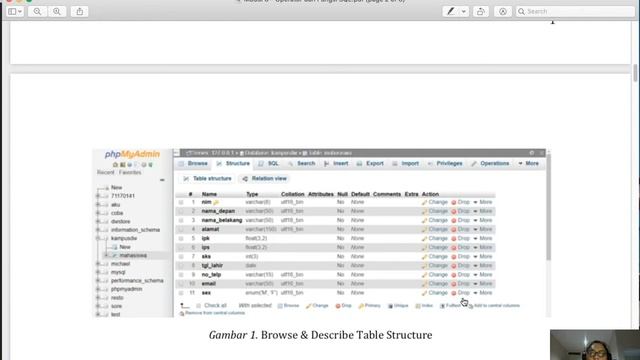Click the zoom out magnifier in Preview toolbar
640x360 pixels.
[x=37, y=11]
